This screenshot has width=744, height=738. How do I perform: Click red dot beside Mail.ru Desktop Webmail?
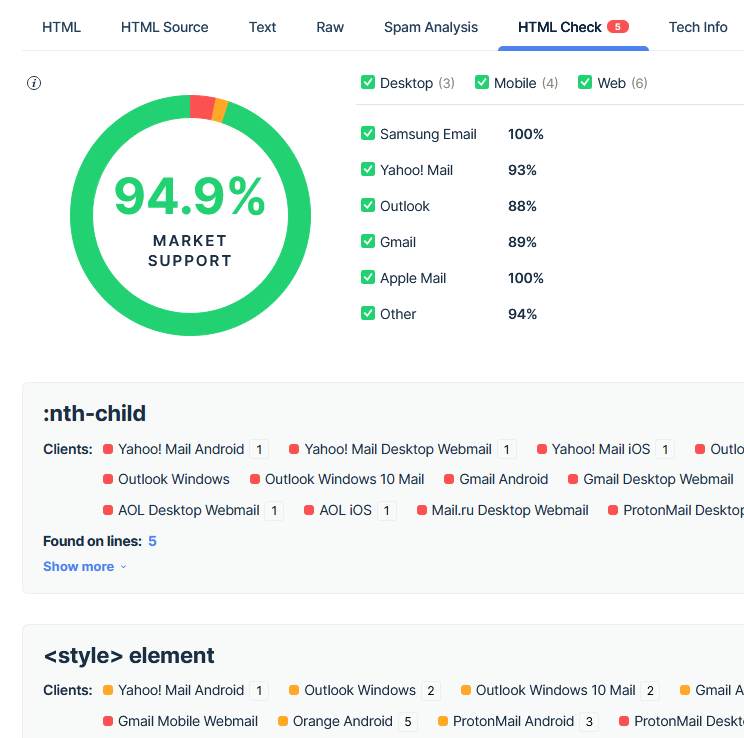(422, 510)
